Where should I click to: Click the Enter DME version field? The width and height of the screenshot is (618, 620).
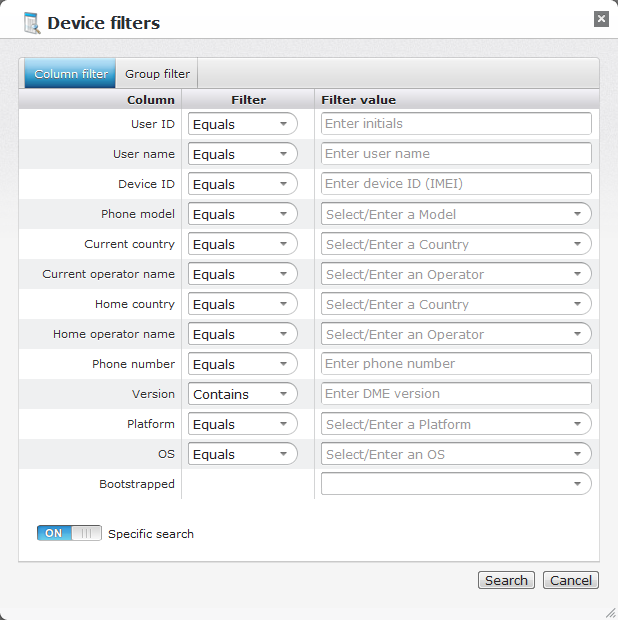point(456,394)
